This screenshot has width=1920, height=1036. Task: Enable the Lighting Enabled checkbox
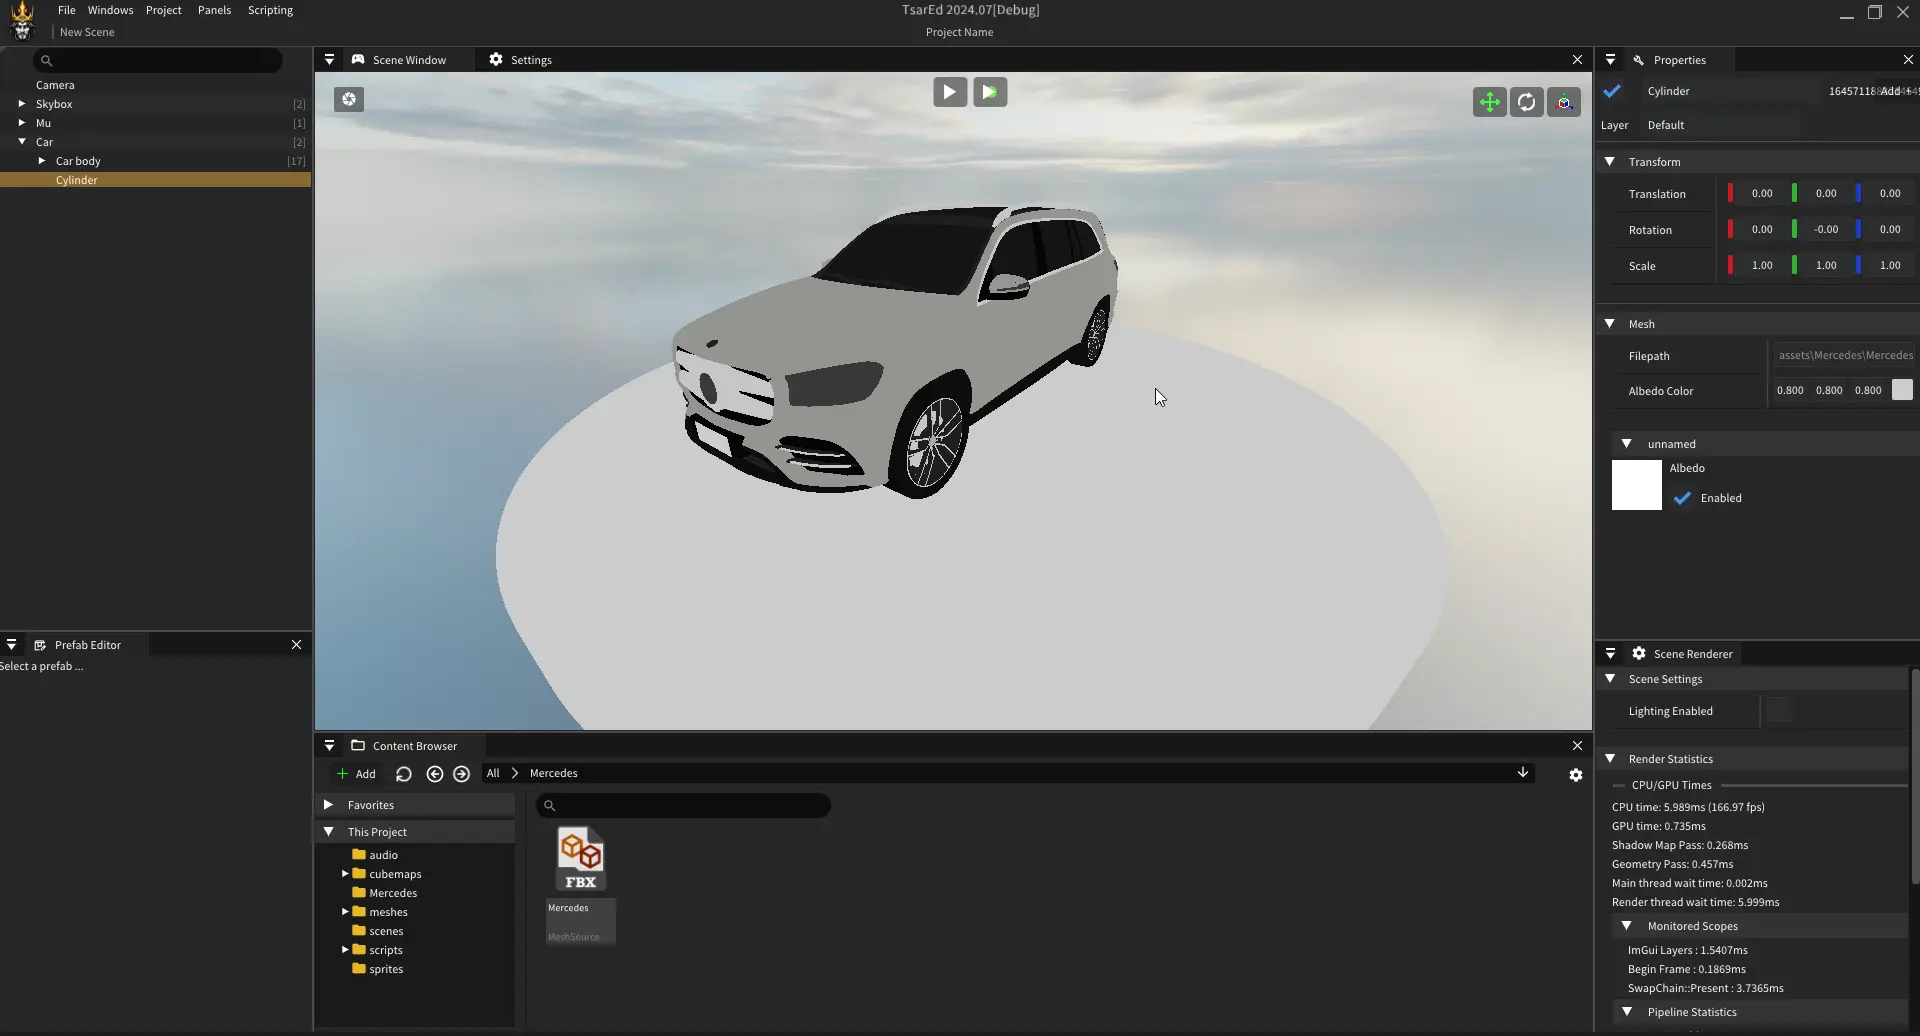coord(1780,711)
